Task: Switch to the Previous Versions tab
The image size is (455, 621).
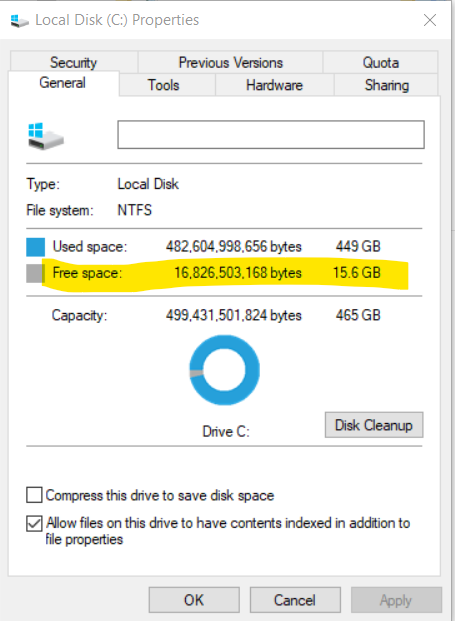Action: [x=230, y=62]
